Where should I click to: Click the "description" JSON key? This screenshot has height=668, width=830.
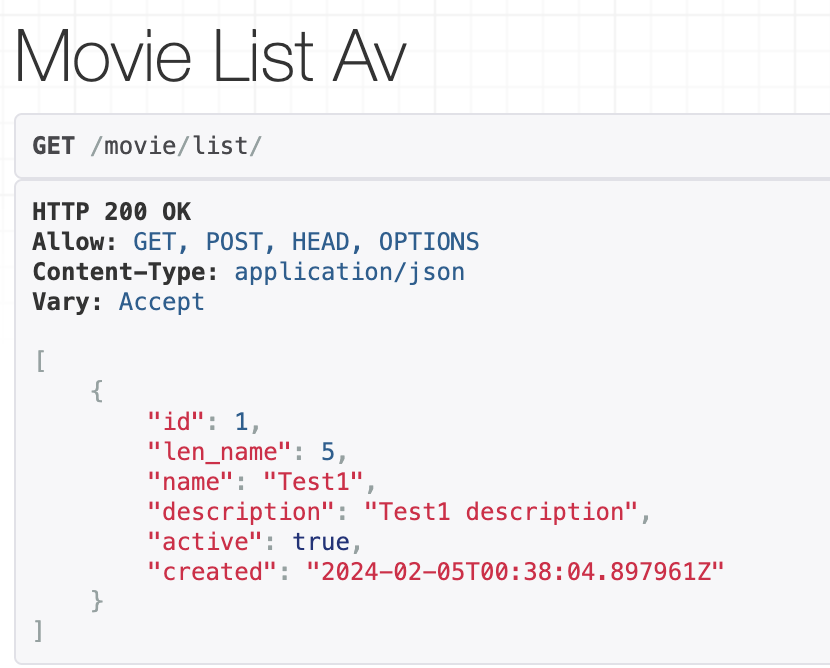tap(241, 512)
